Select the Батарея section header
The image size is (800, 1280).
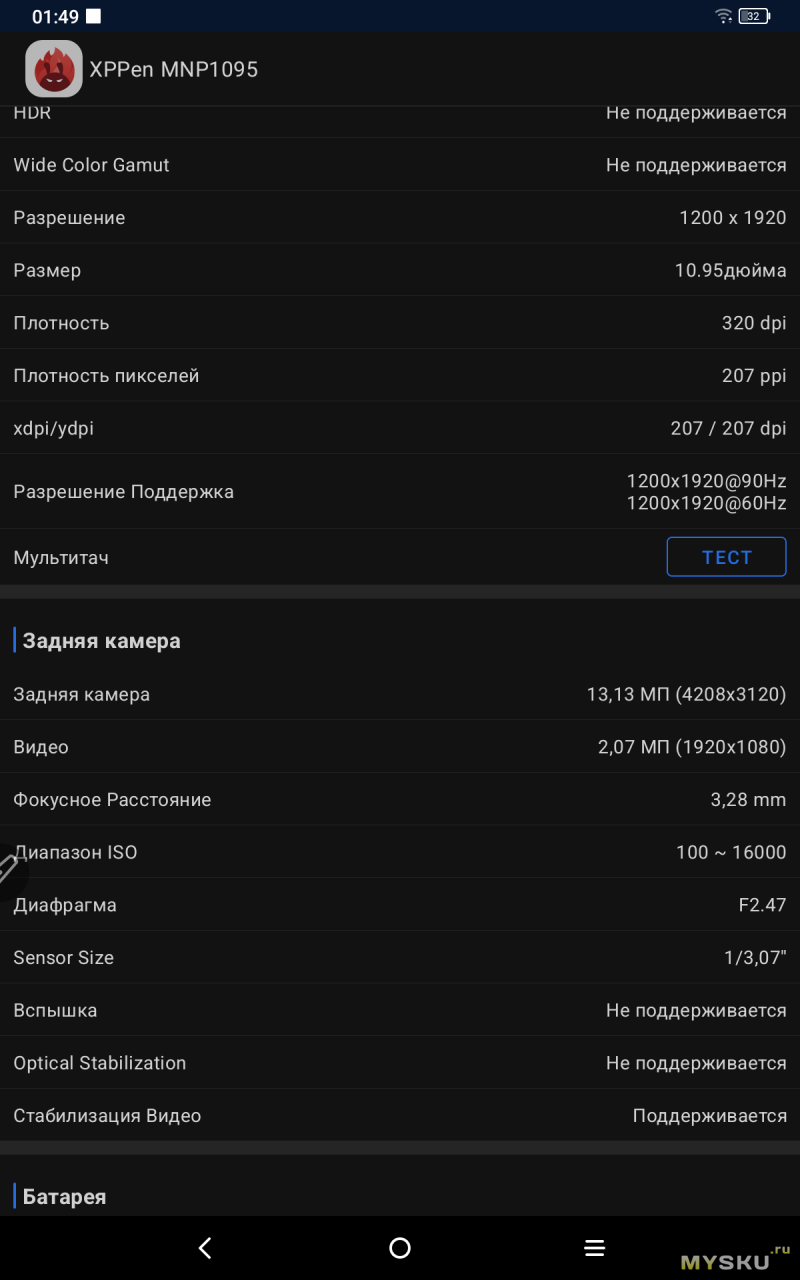[64, 1196]
